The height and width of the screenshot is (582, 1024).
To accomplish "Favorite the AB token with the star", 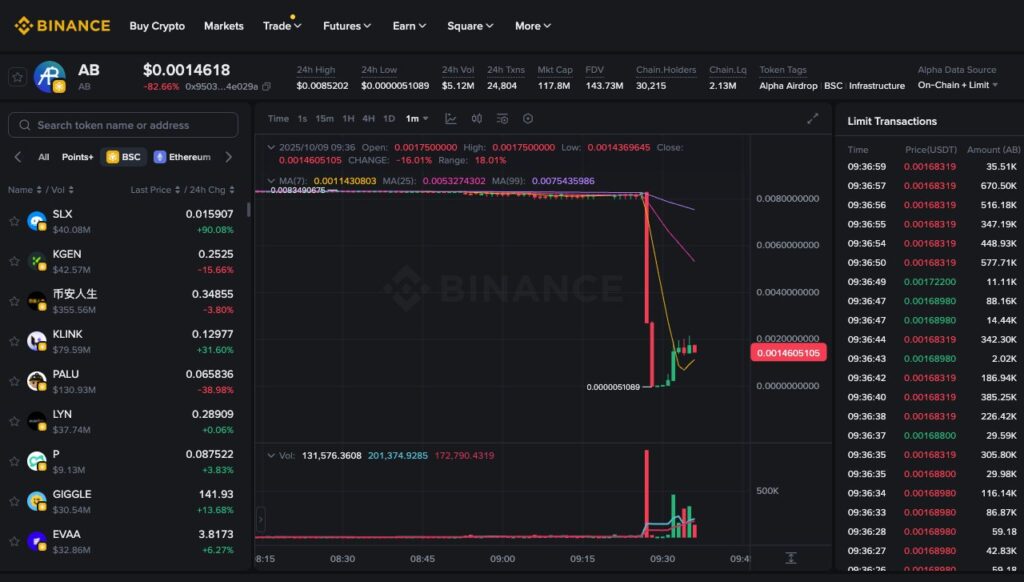I will point(17,77).
